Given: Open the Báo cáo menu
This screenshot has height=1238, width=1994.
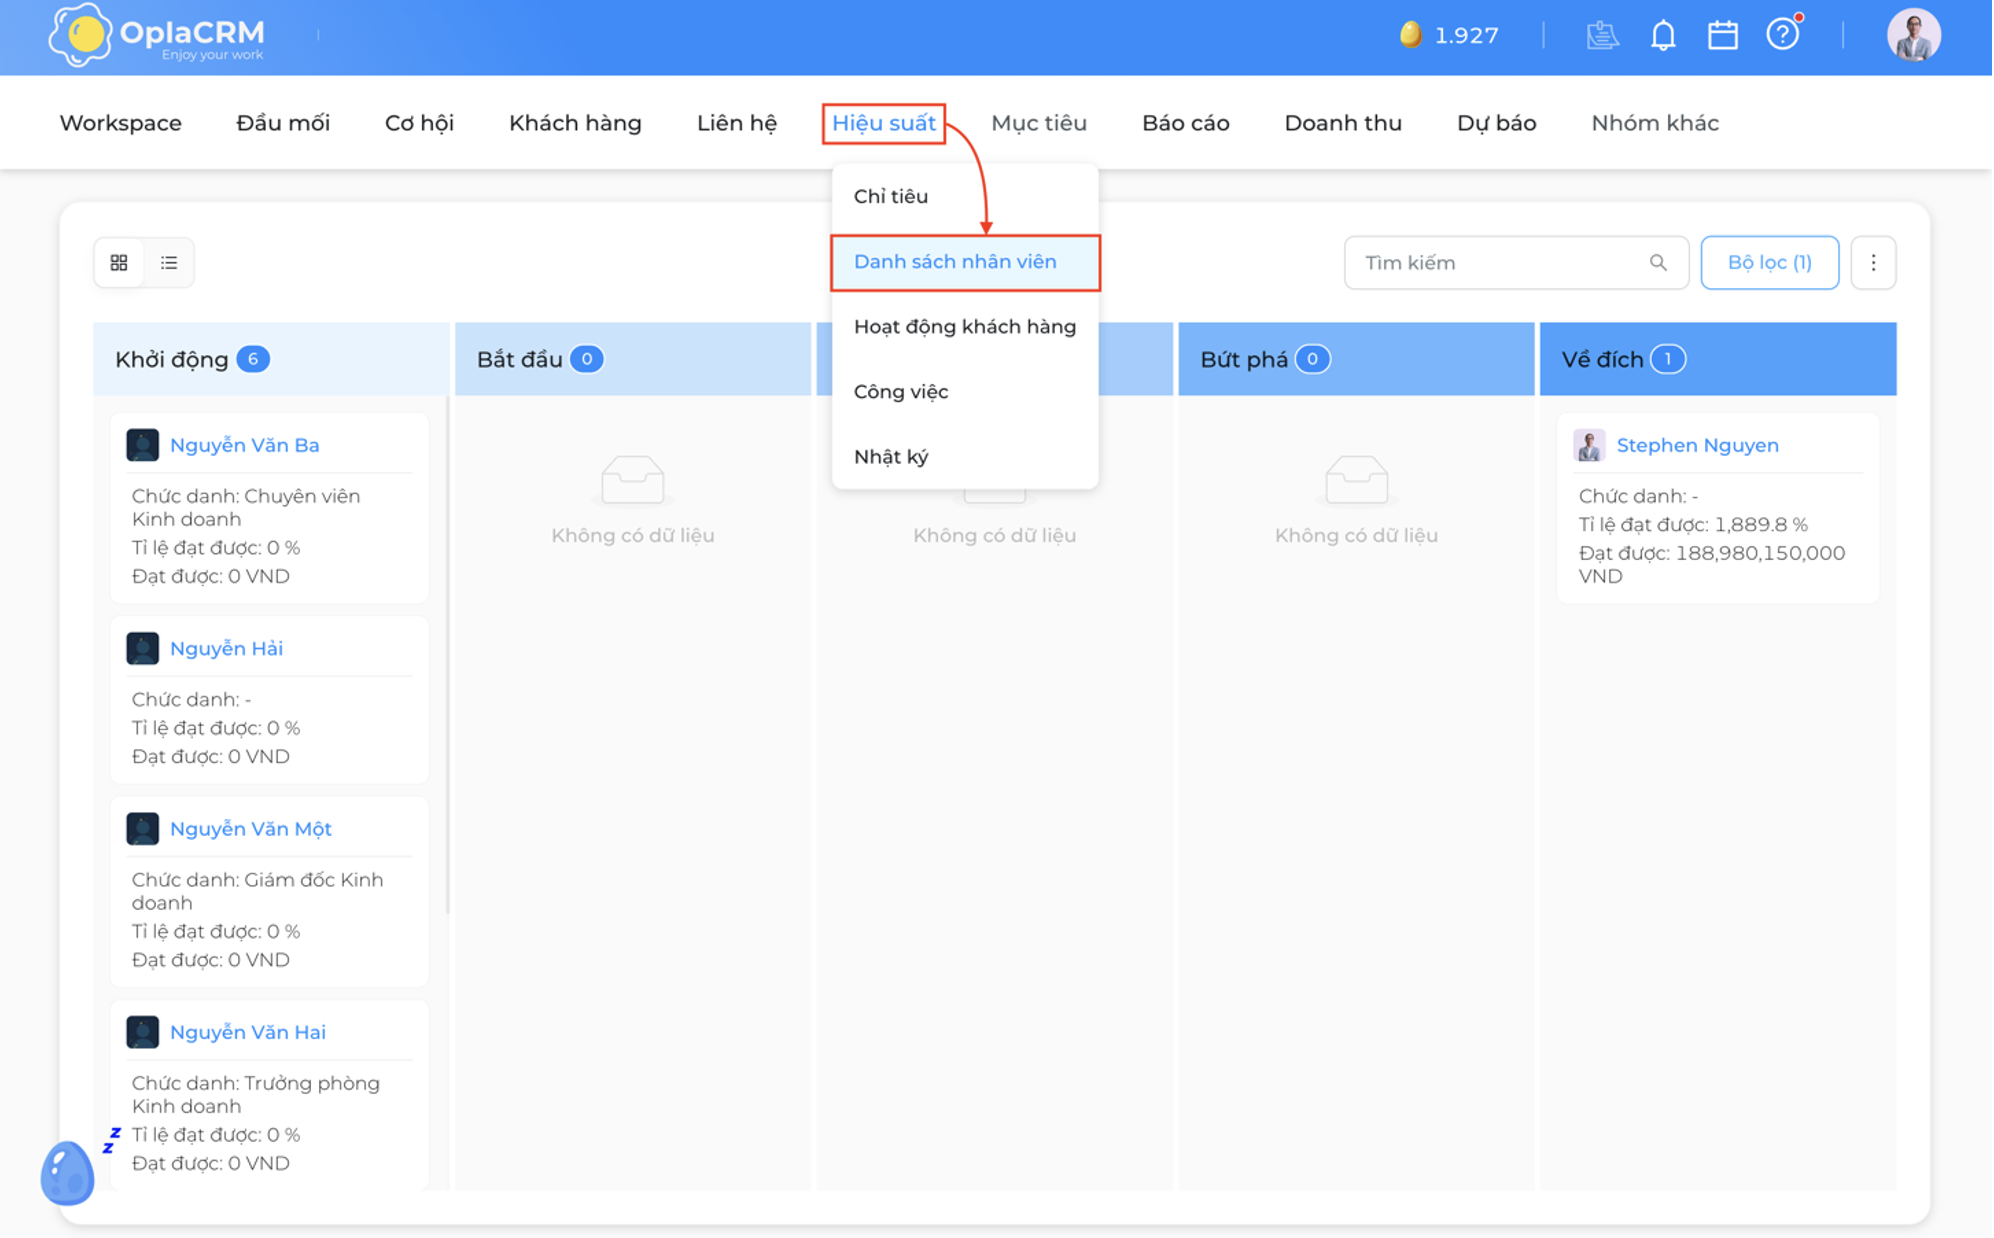Looking at the screenshot, I should click(x=1185, y=123).
